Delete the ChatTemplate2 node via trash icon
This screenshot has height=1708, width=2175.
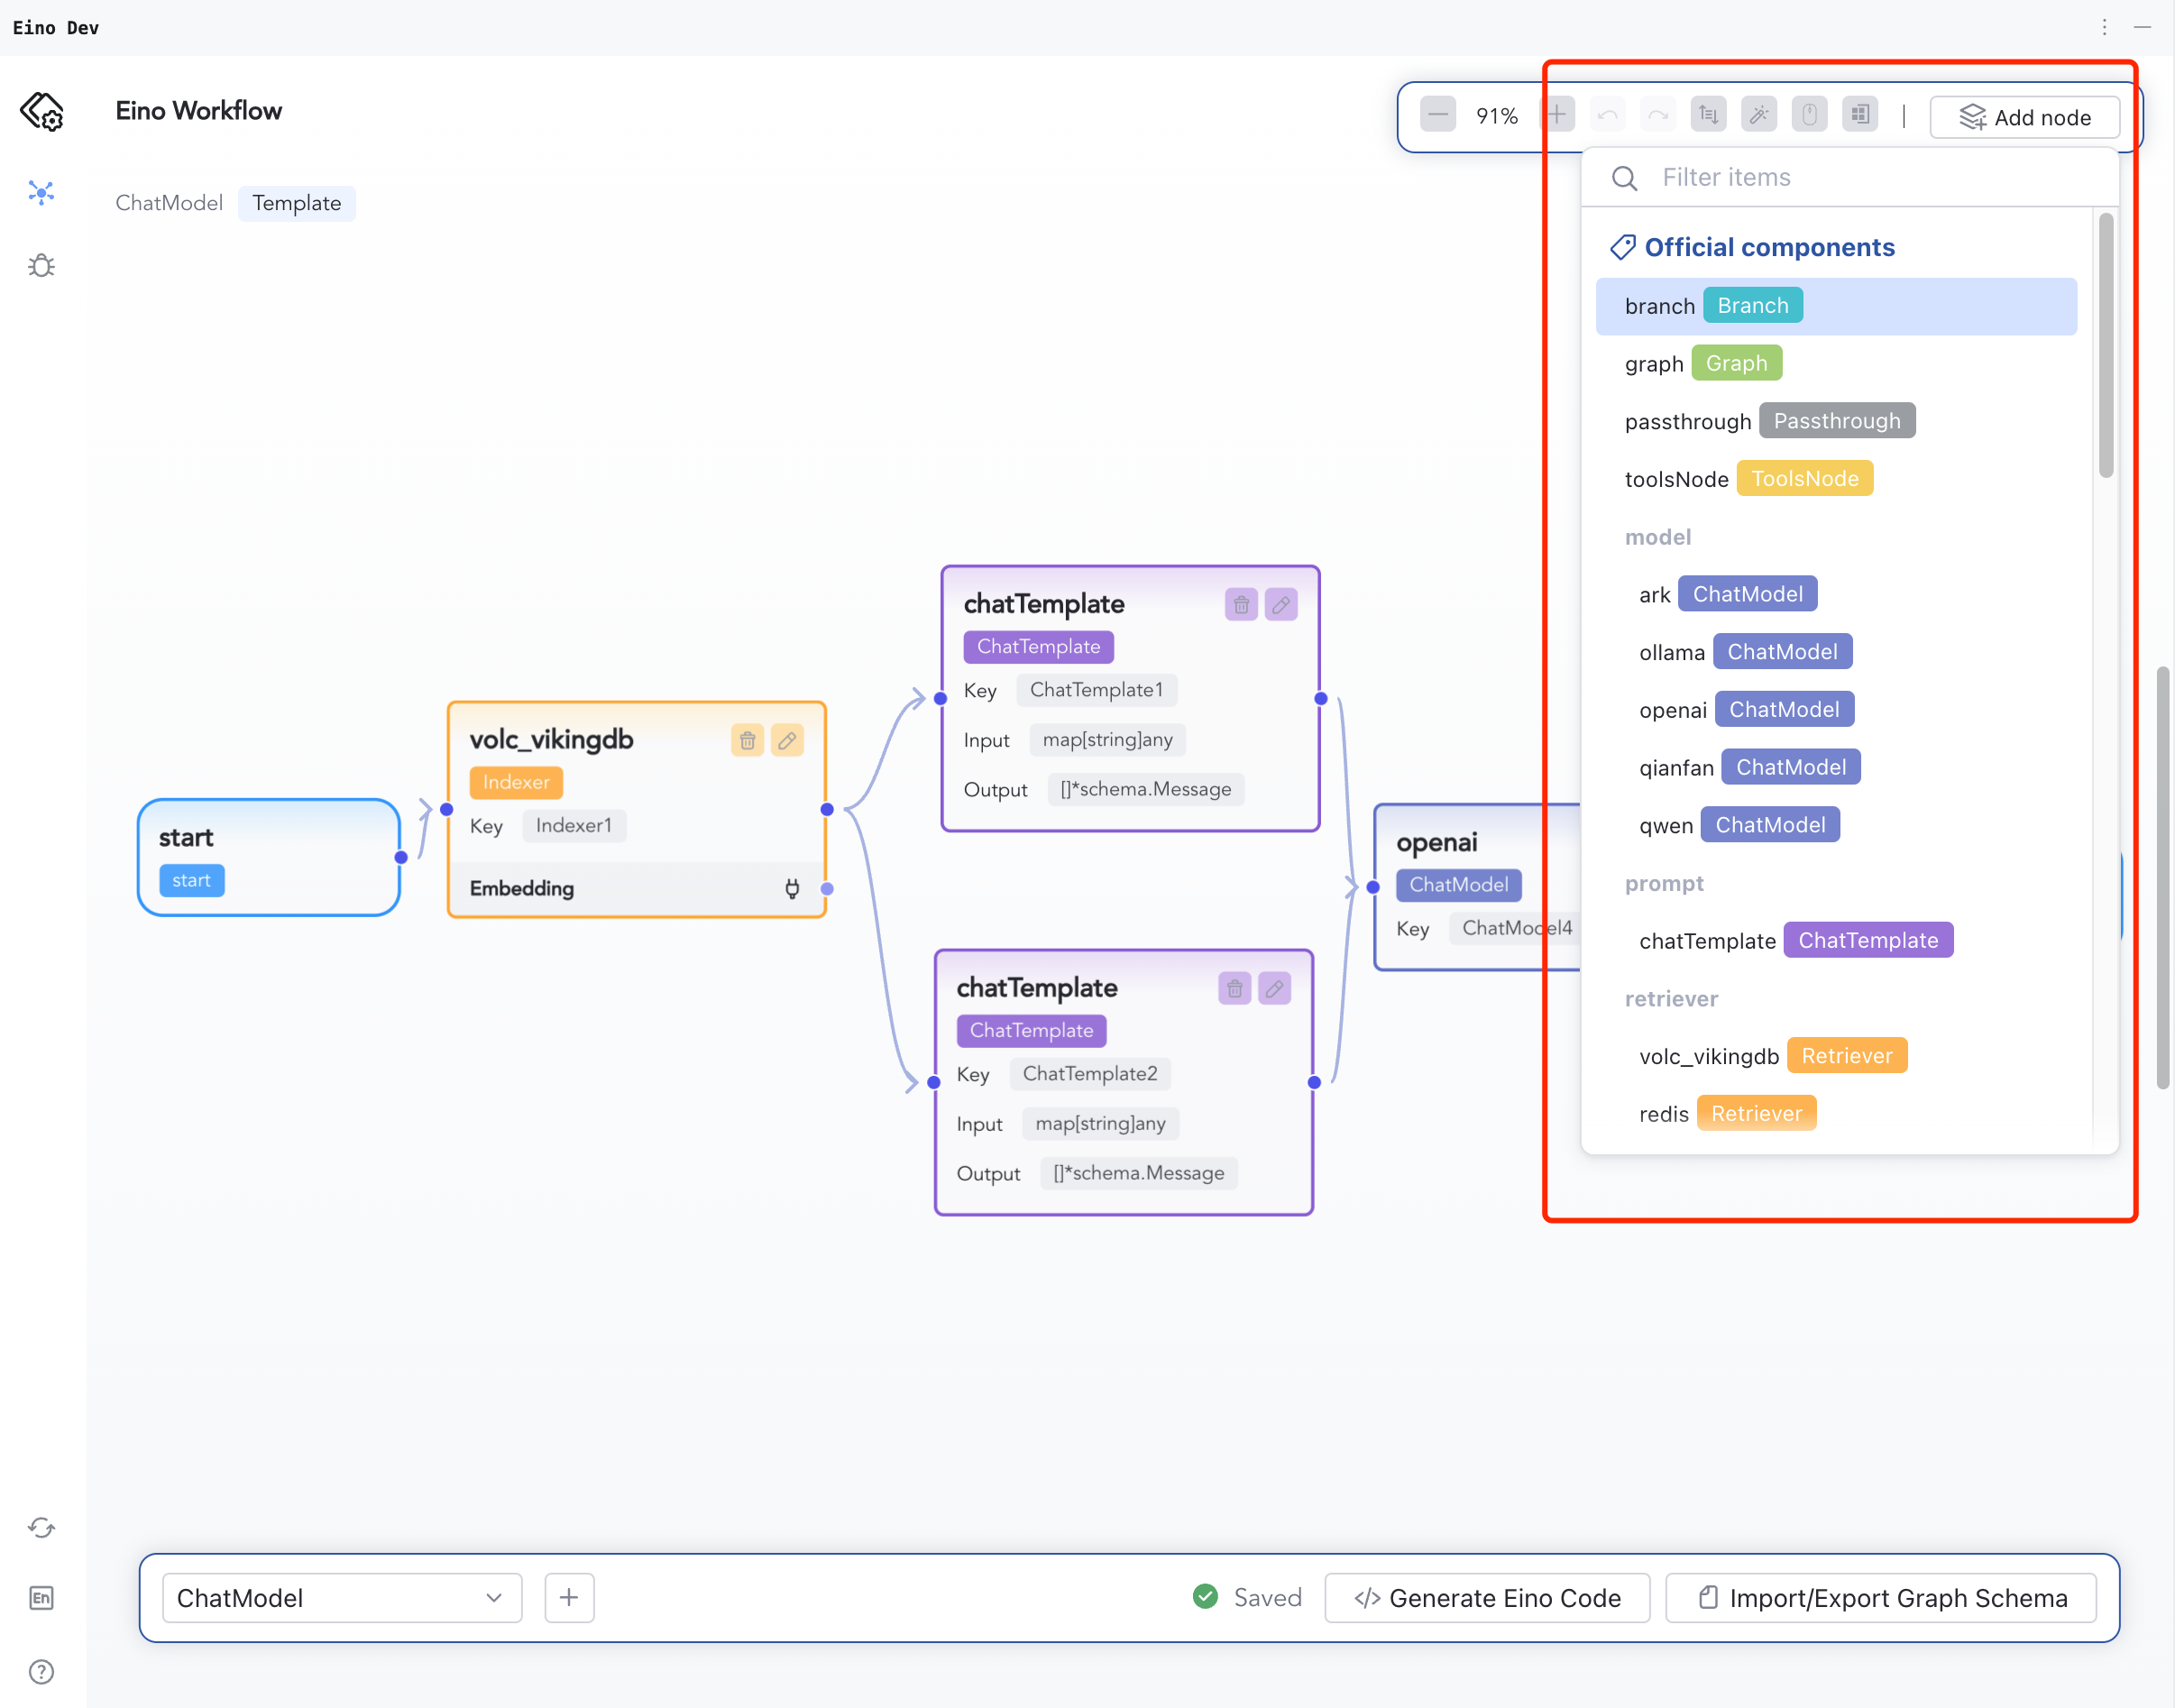point(1234,988)
